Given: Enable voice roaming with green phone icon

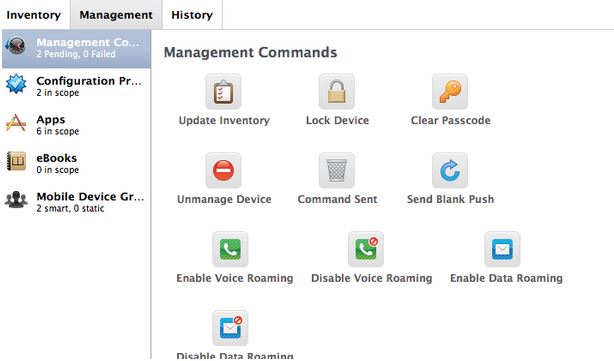Looking at the screenshot, I should tap(230, 249).
